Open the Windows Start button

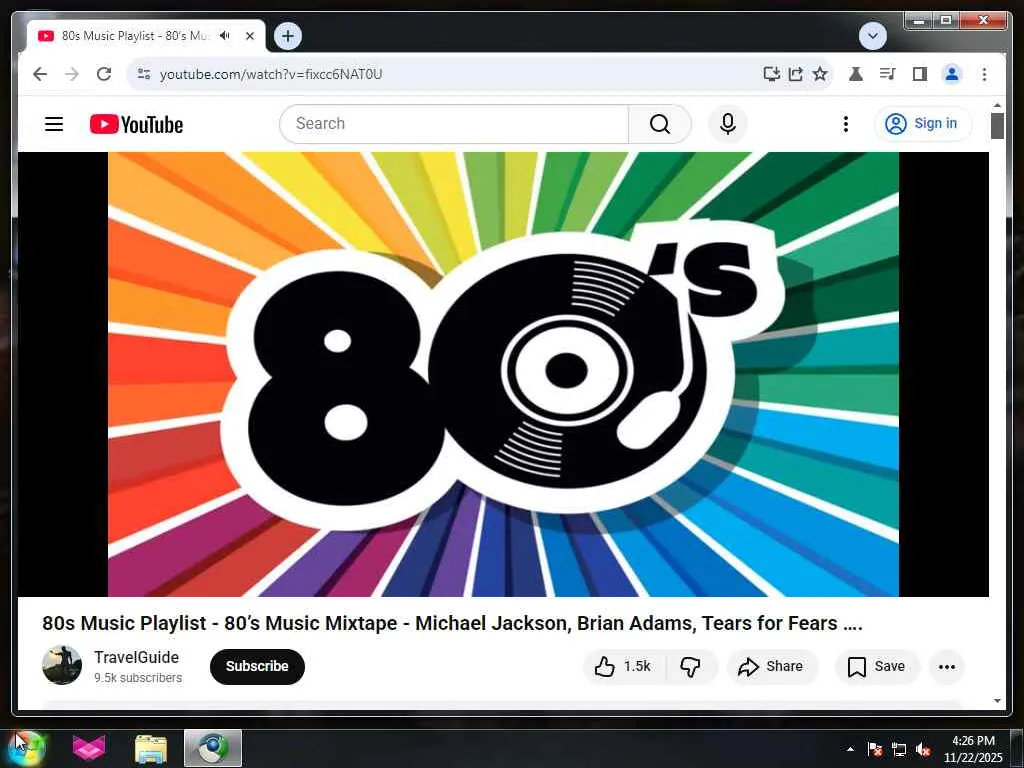pyautogui.click(x=27, y=748)
